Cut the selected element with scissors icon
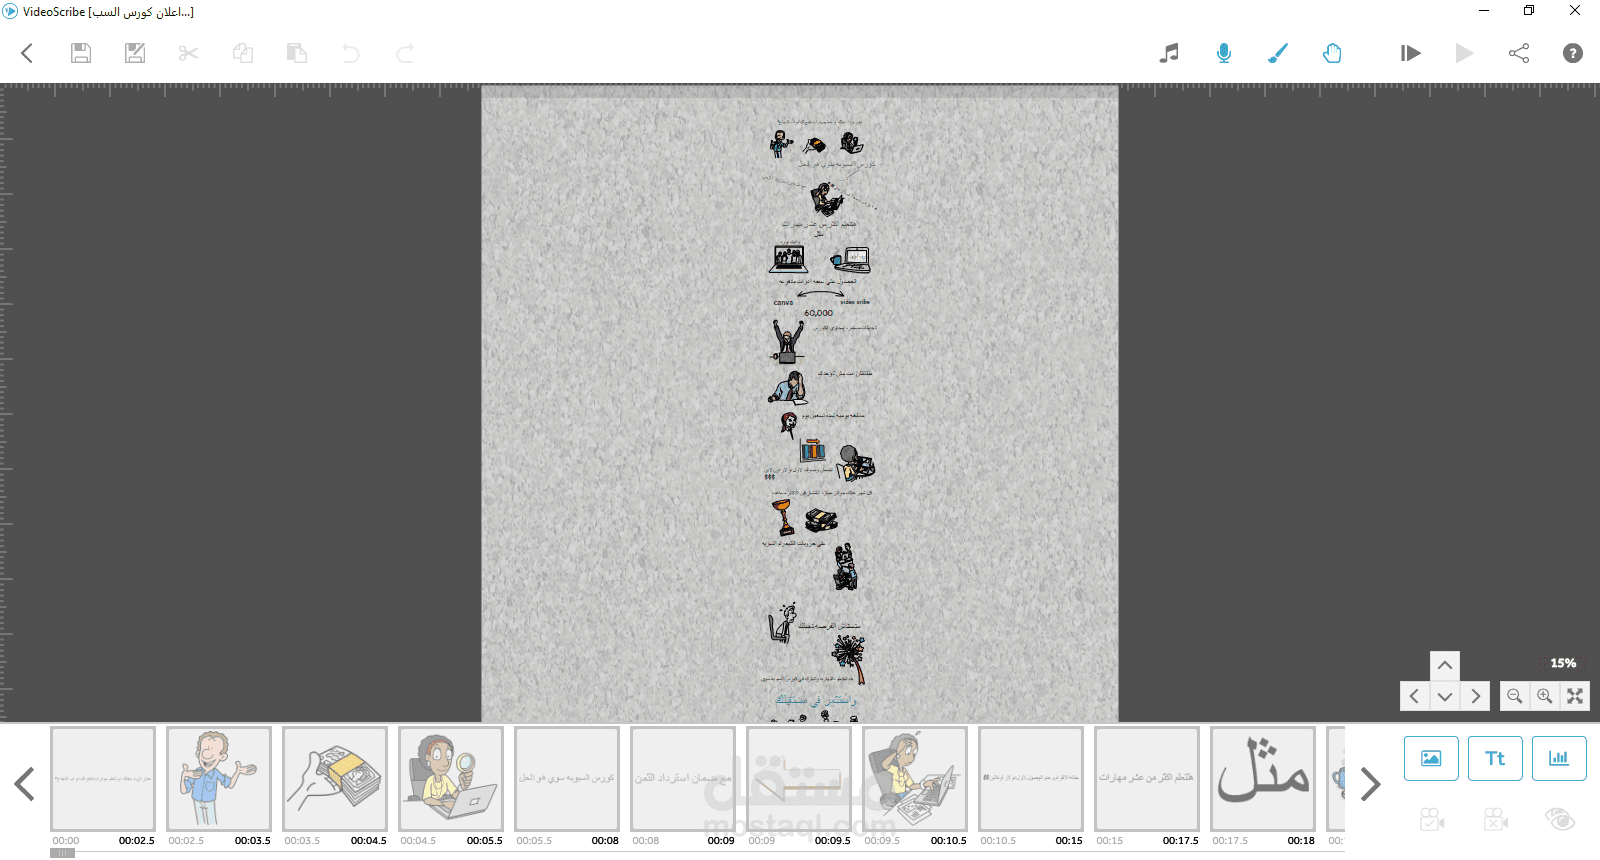 [x=188, y=53]
